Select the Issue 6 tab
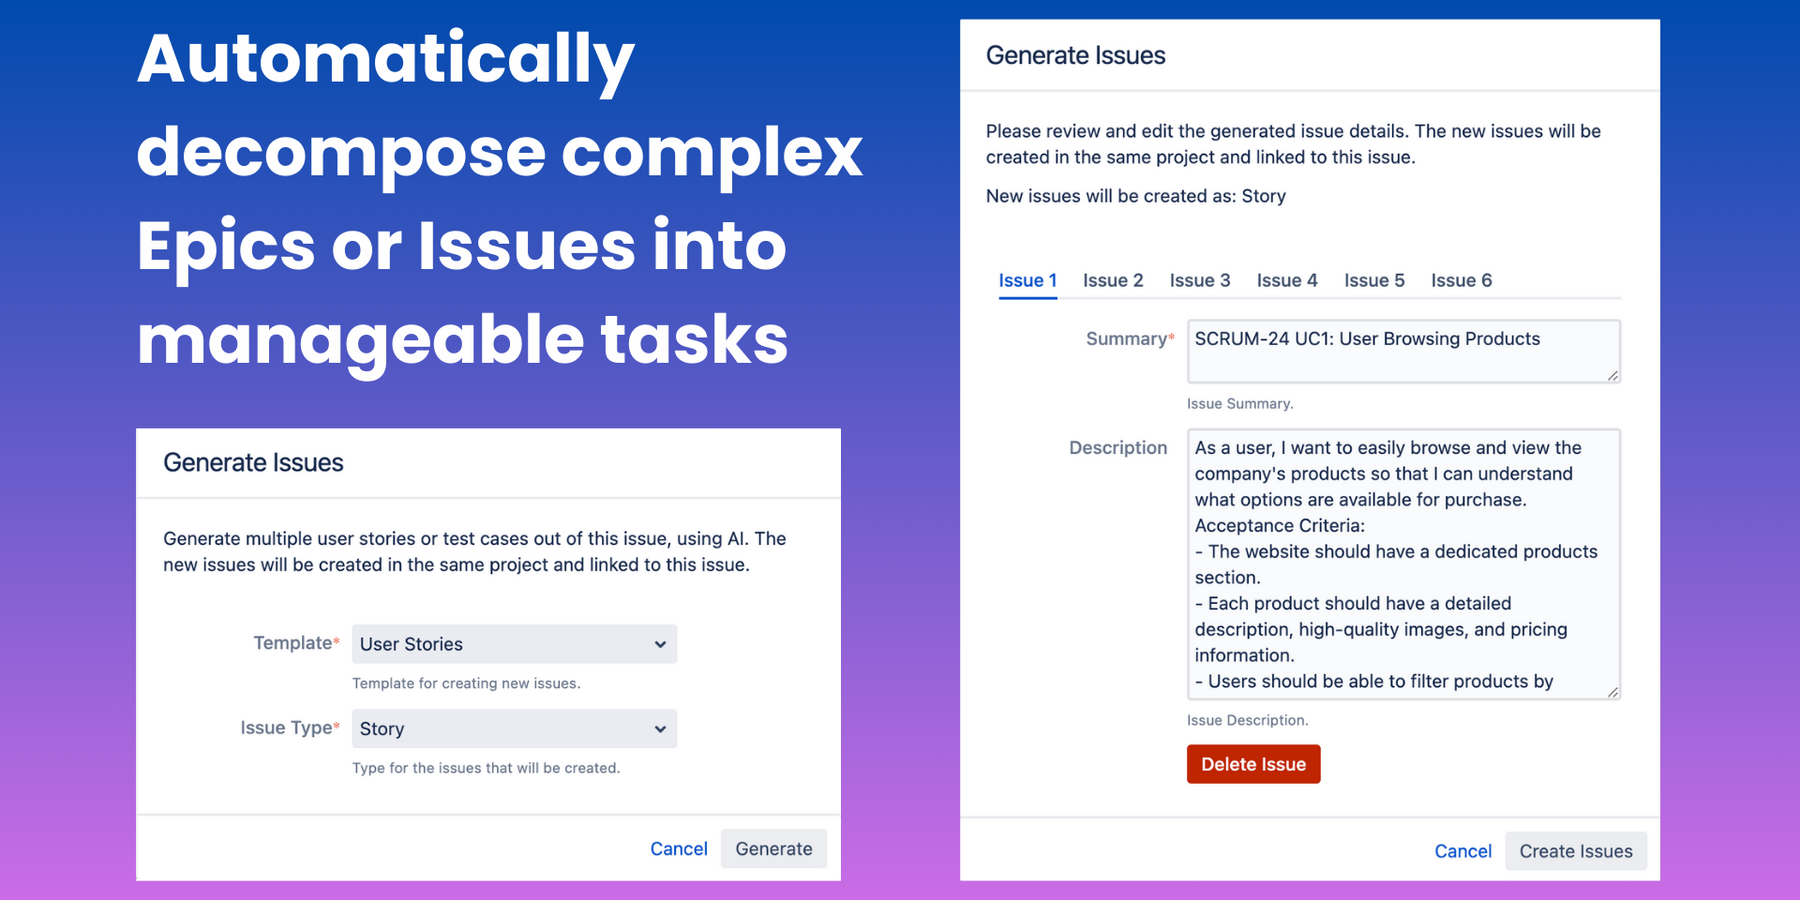 [x=1461, y=281]
